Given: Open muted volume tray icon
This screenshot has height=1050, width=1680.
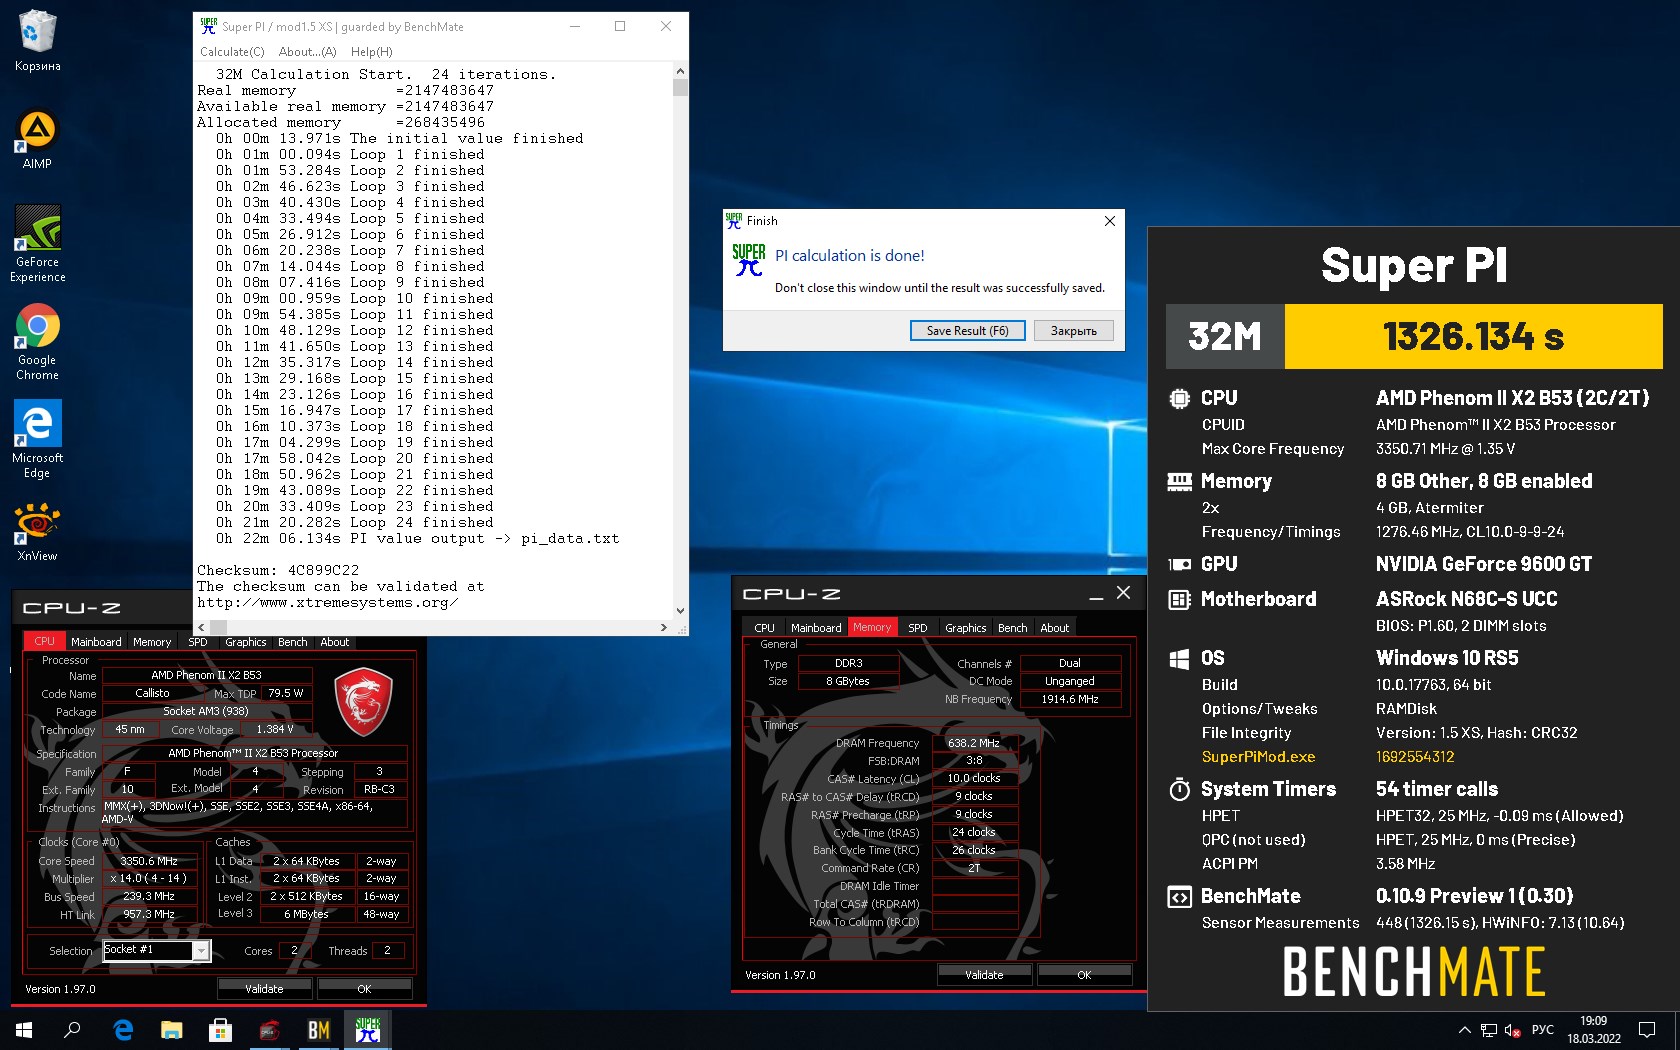Looking at the screenshot, I should tap(1513, 1030).
